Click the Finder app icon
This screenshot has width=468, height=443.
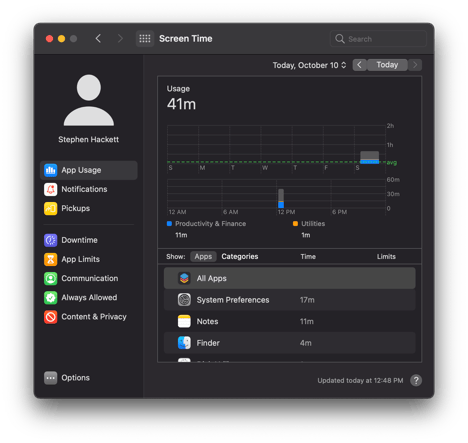coord(184,343)
